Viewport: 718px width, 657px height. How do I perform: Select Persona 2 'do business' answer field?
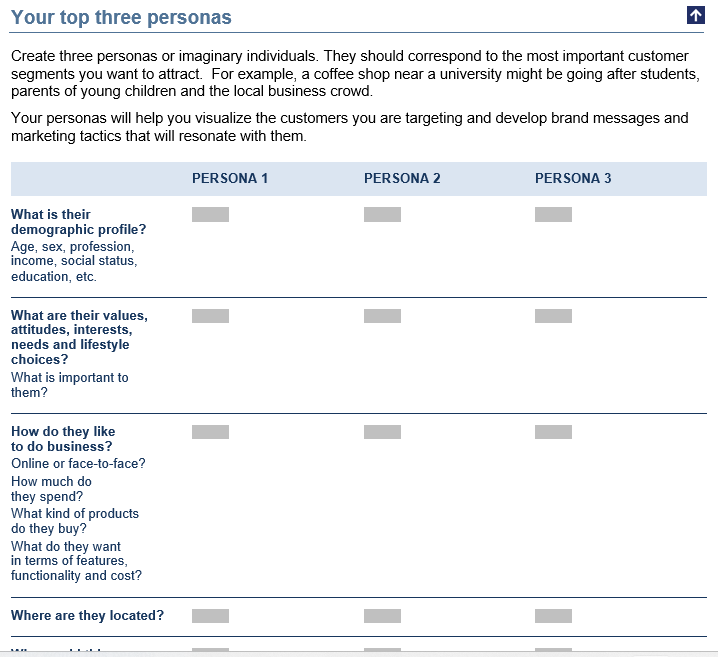click(x=382, y=432)
